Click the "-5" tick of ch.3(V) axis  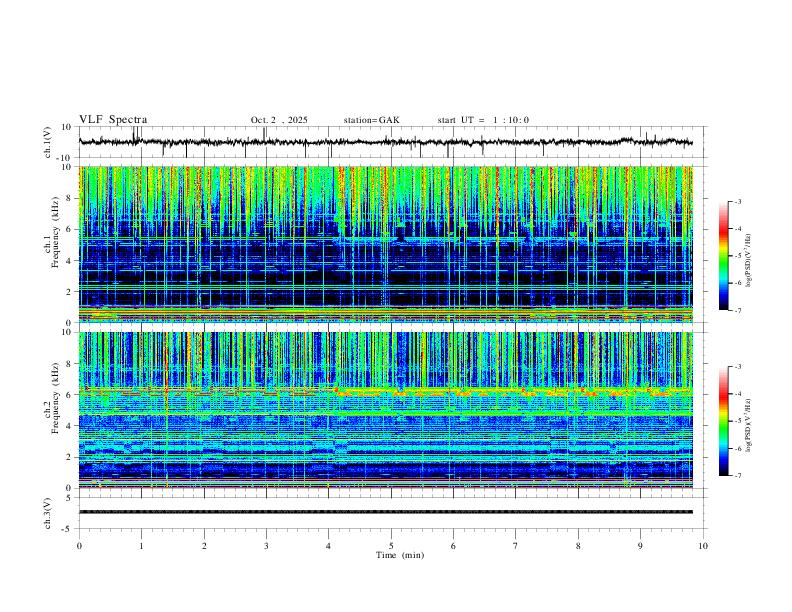pos(68,529)
